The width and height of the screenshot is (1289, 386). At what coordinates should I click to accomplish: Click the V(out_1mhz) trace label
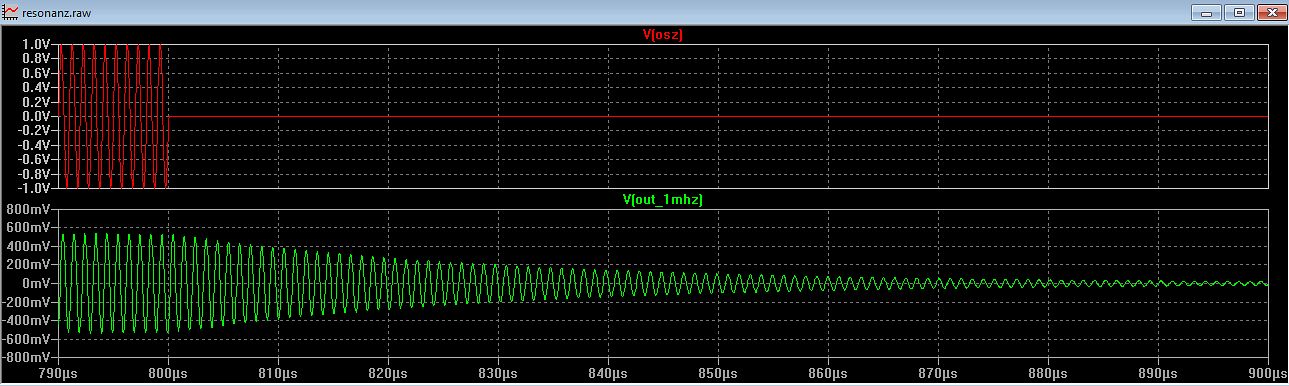tap(663, 200)
